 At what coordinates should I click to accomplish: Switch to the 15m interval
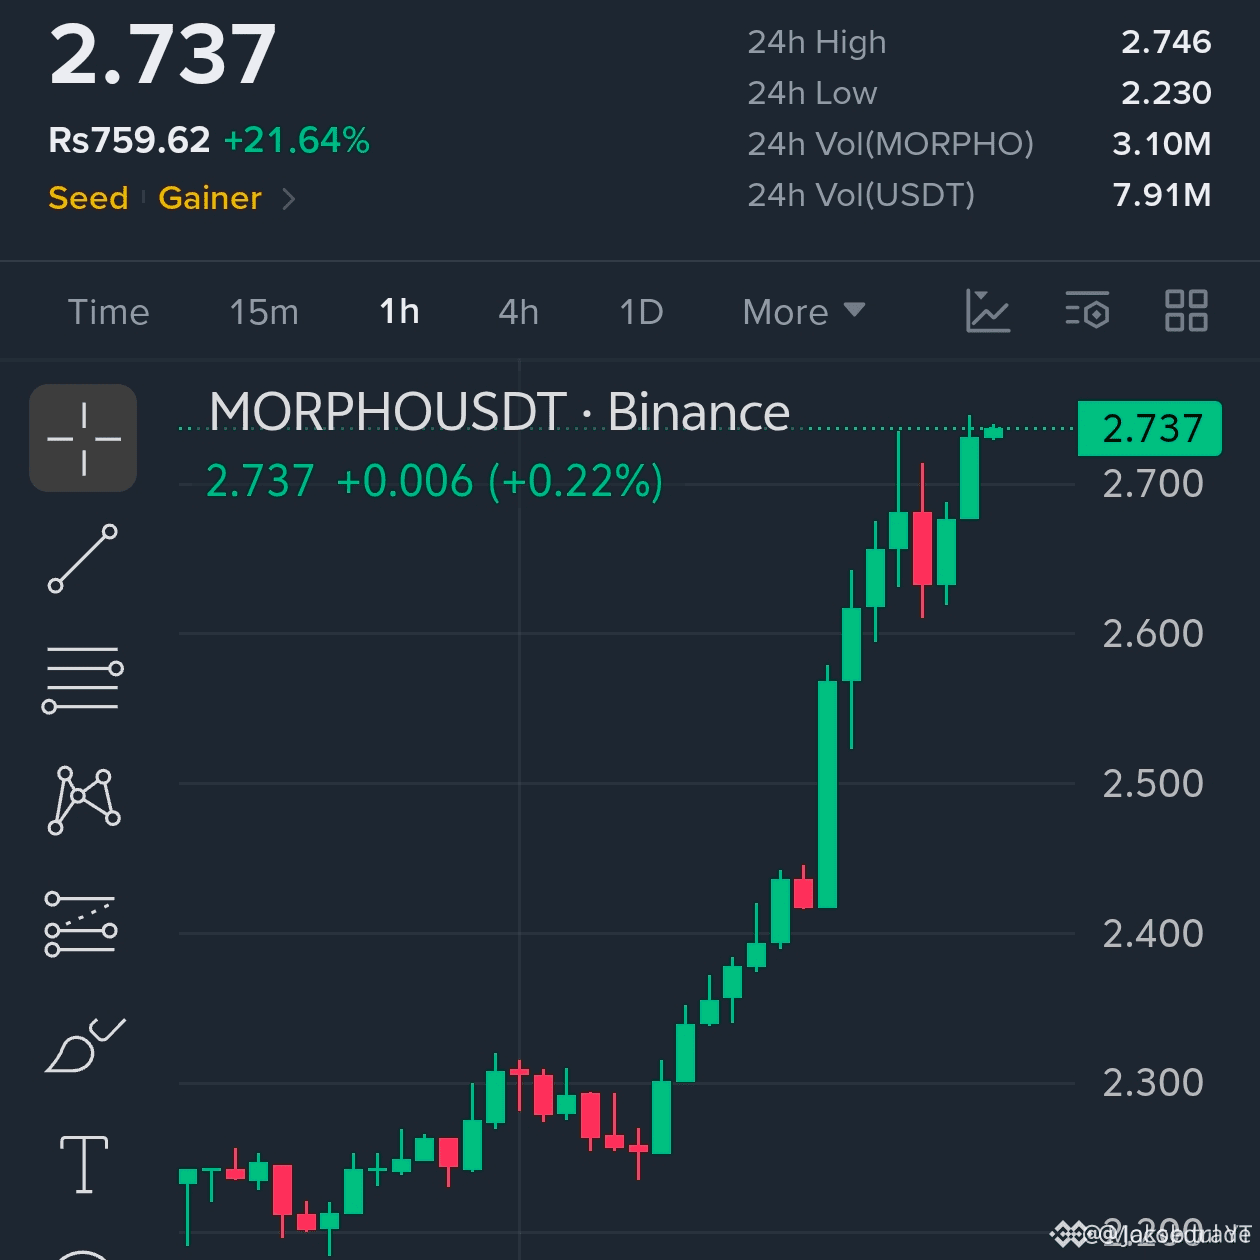pos(264,312)
